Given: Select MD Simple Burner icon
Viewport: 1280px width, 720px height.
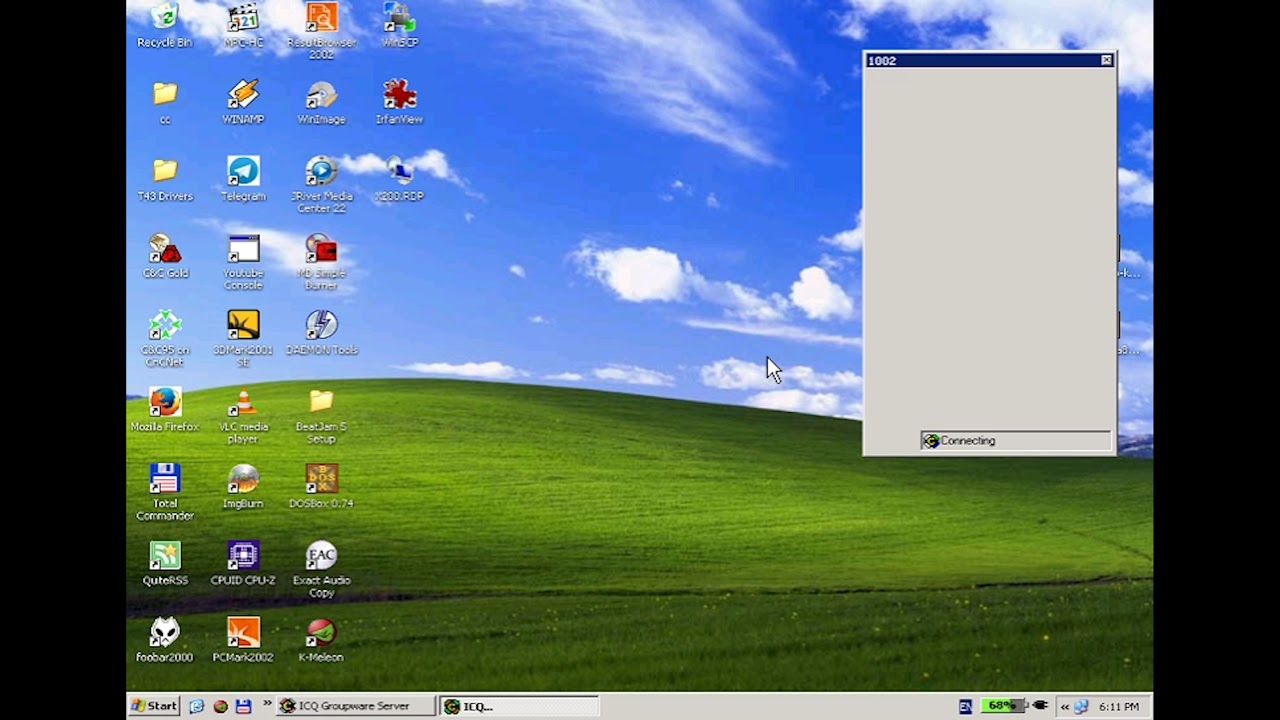Looking at the screenshot, I should point(321,262).
